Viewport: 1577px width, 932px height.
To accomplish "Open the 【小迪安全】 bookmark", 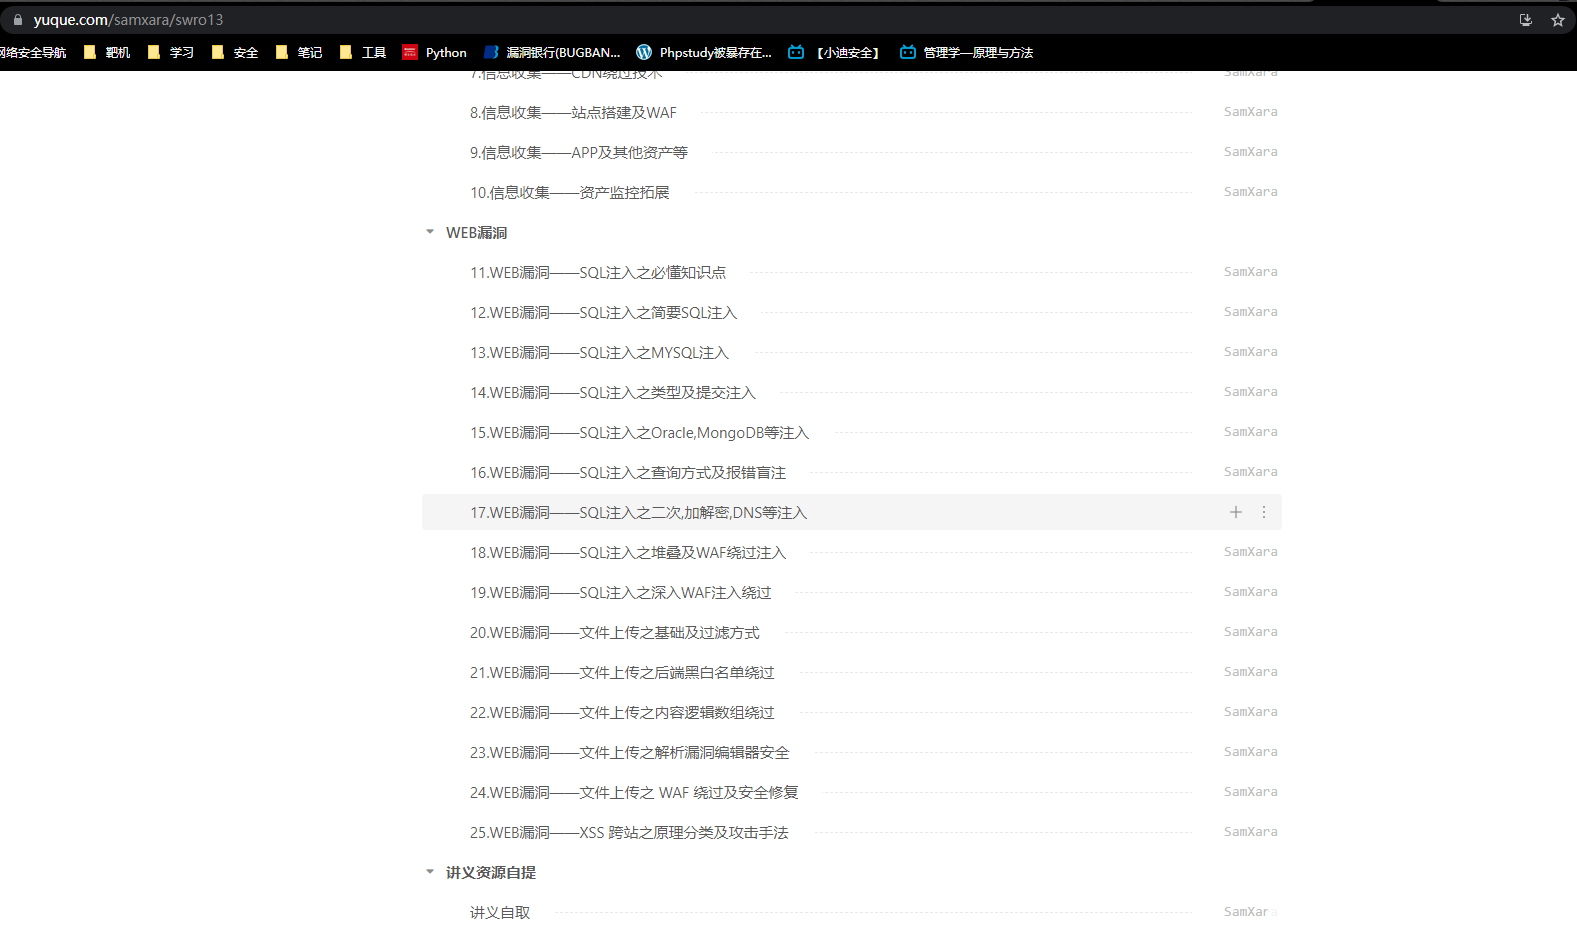I will pyautogui.click(x=835, y=52).
